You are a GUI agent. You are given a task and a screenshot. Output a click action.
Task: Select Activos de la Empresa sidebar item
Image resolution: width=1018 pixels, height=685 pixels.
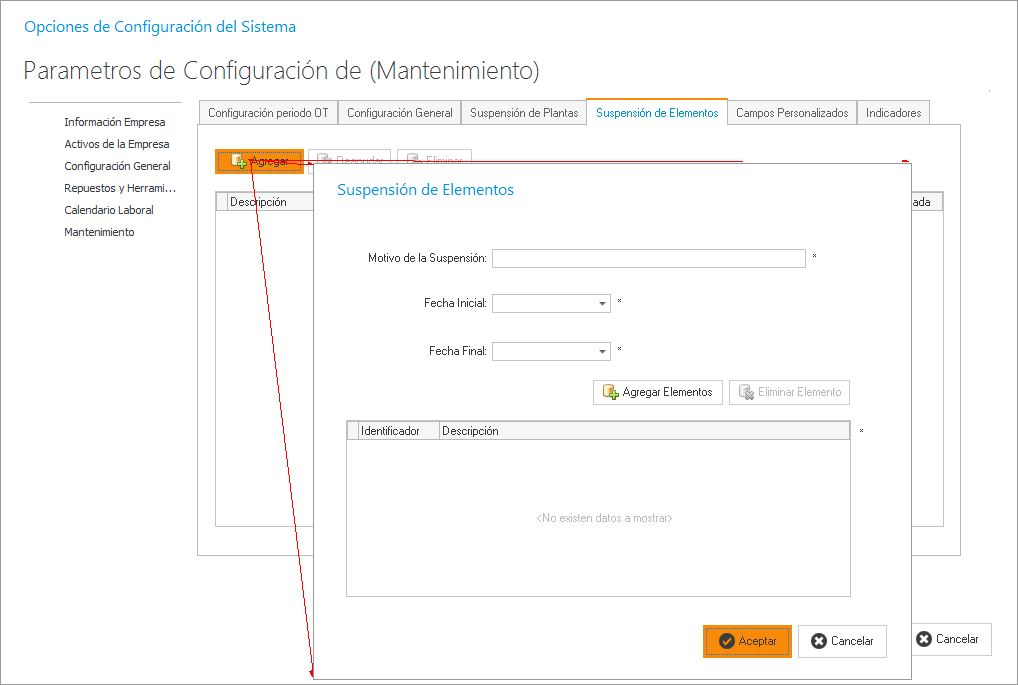click(117, 144)
